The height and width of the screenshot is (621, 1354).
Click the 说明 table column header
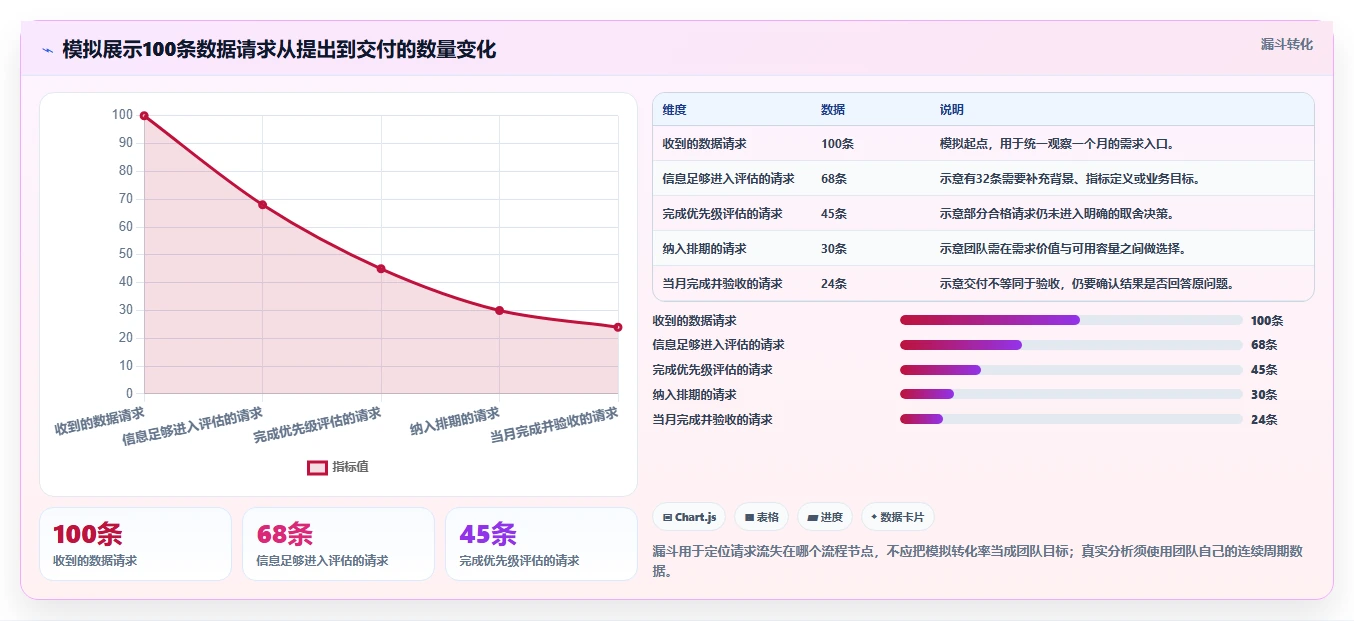pos(952,110)
